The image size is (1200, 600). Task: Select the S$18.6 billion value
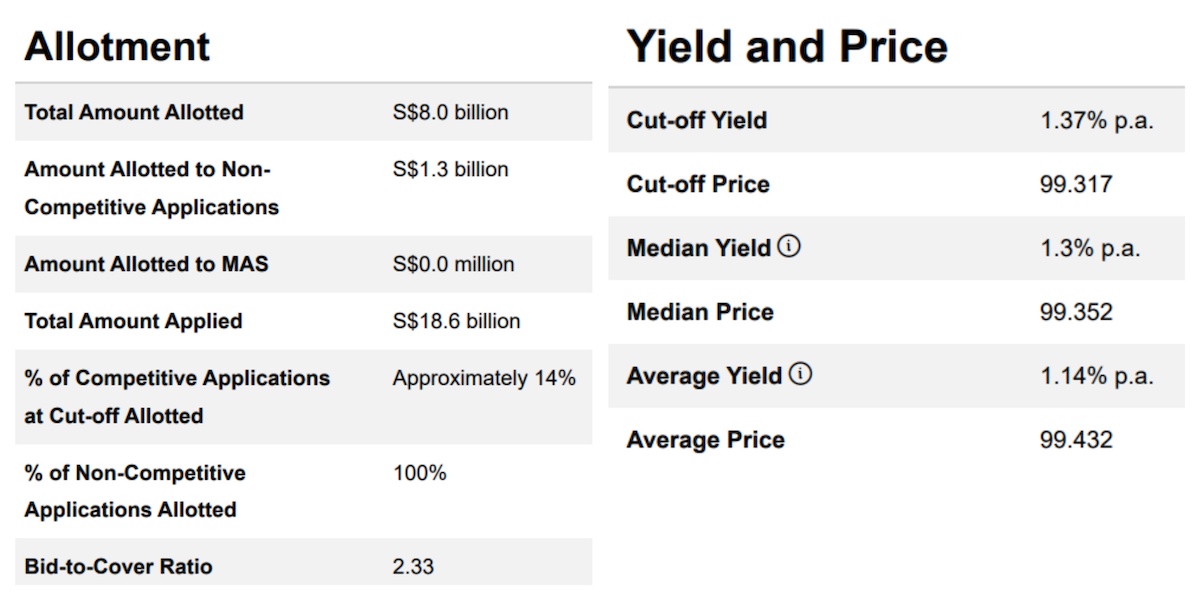[x=456, y=322]
